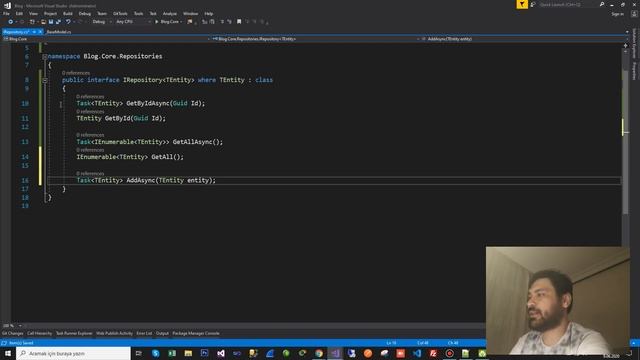This screenshot has height=360, width=640.
Task: Open the File menu
Action: click(x=6, y=13)
